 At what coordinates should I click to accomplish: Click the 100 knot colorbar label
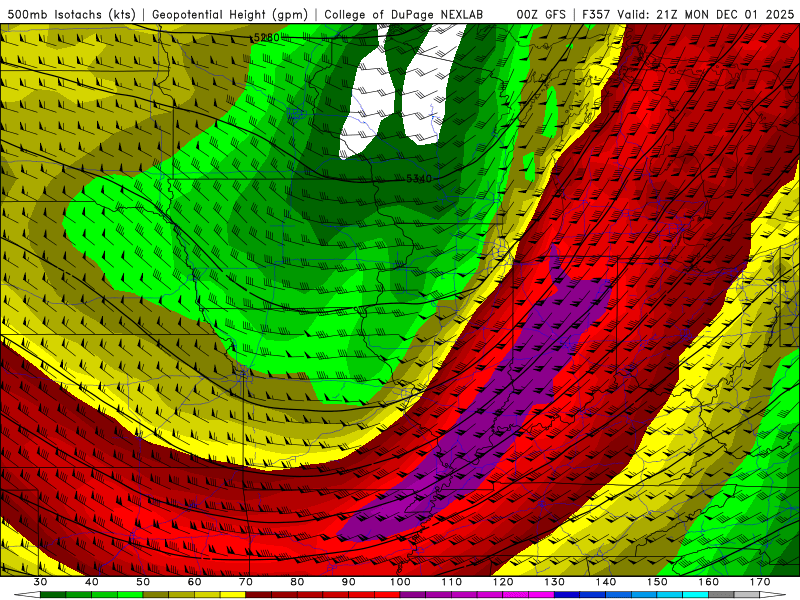401,582
